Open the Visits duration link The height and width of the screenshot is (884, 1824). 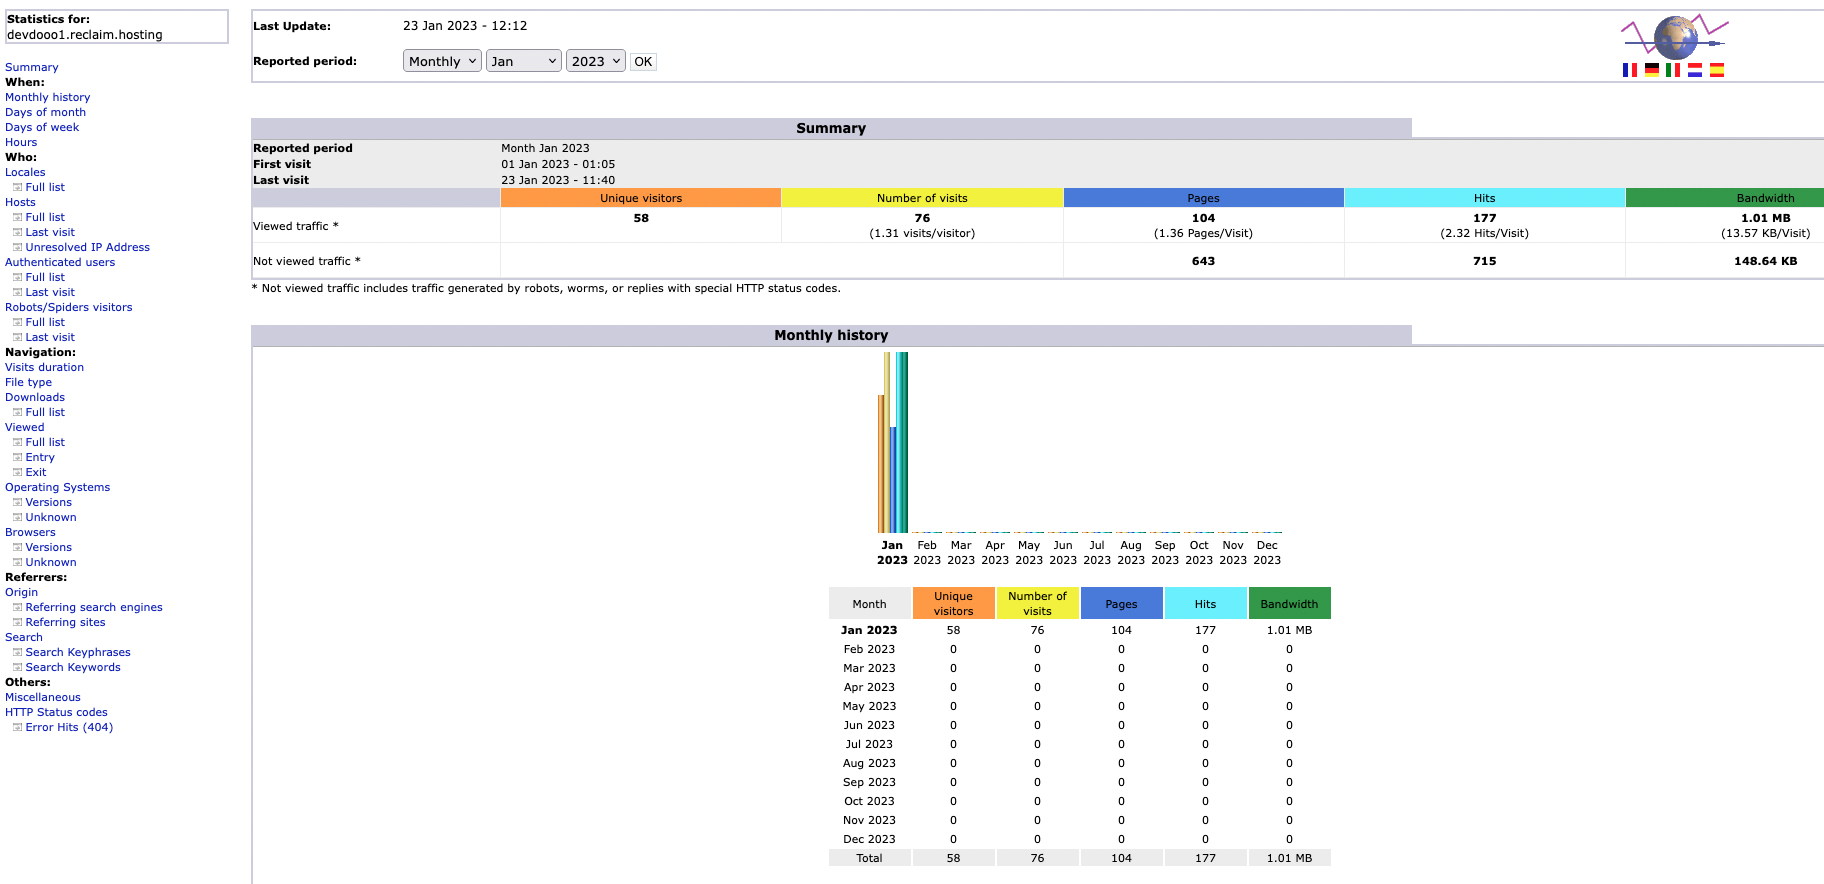45,367
